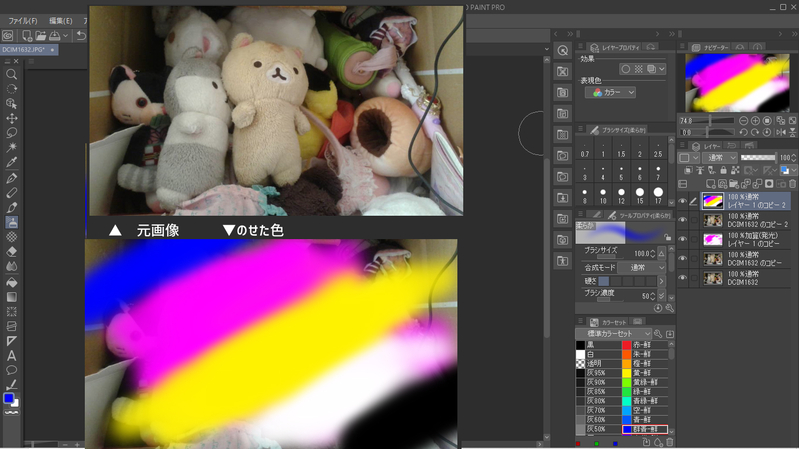Screen dimensions: 799x449
Task: Open the save dropdown arrow in command bar
Action: [x=66, y=36]
